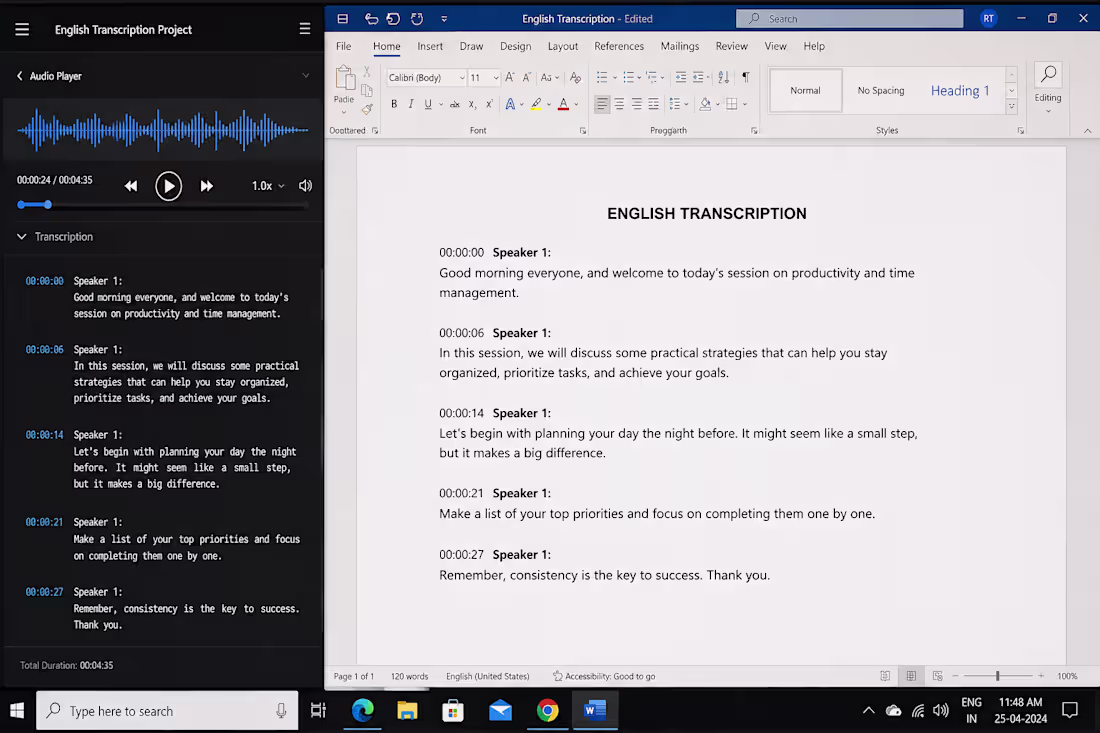Click the Format Painter brush

[367, 109]
